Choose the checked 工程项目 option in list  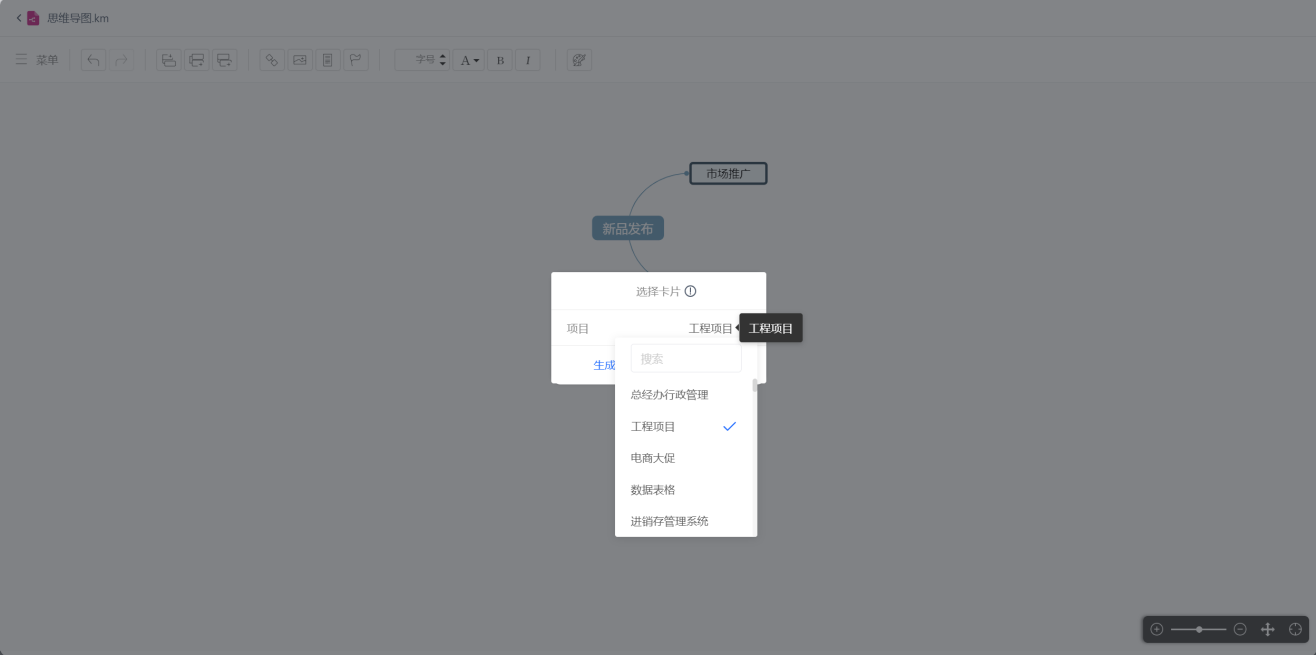click(684, 427)
